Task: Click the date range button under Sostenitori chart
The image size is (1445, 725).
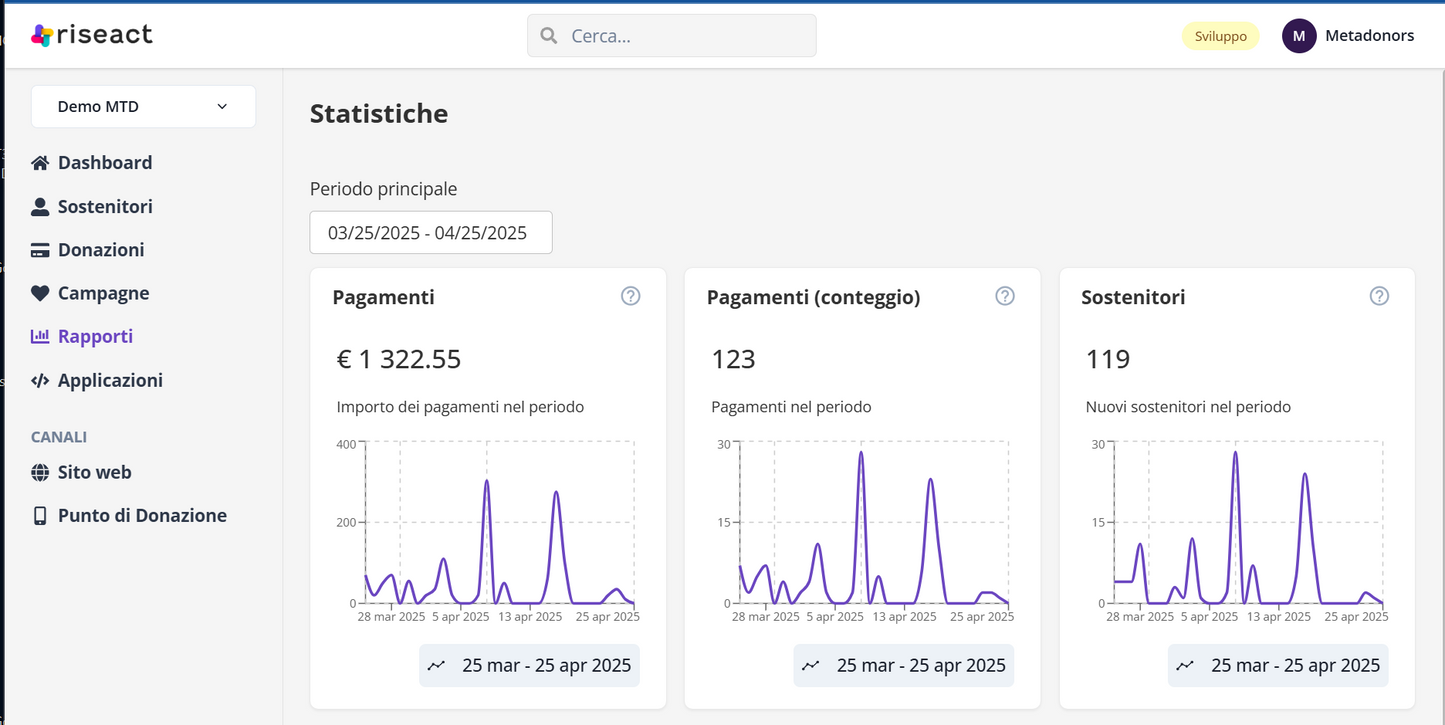Action: [x=1278, y=666]
